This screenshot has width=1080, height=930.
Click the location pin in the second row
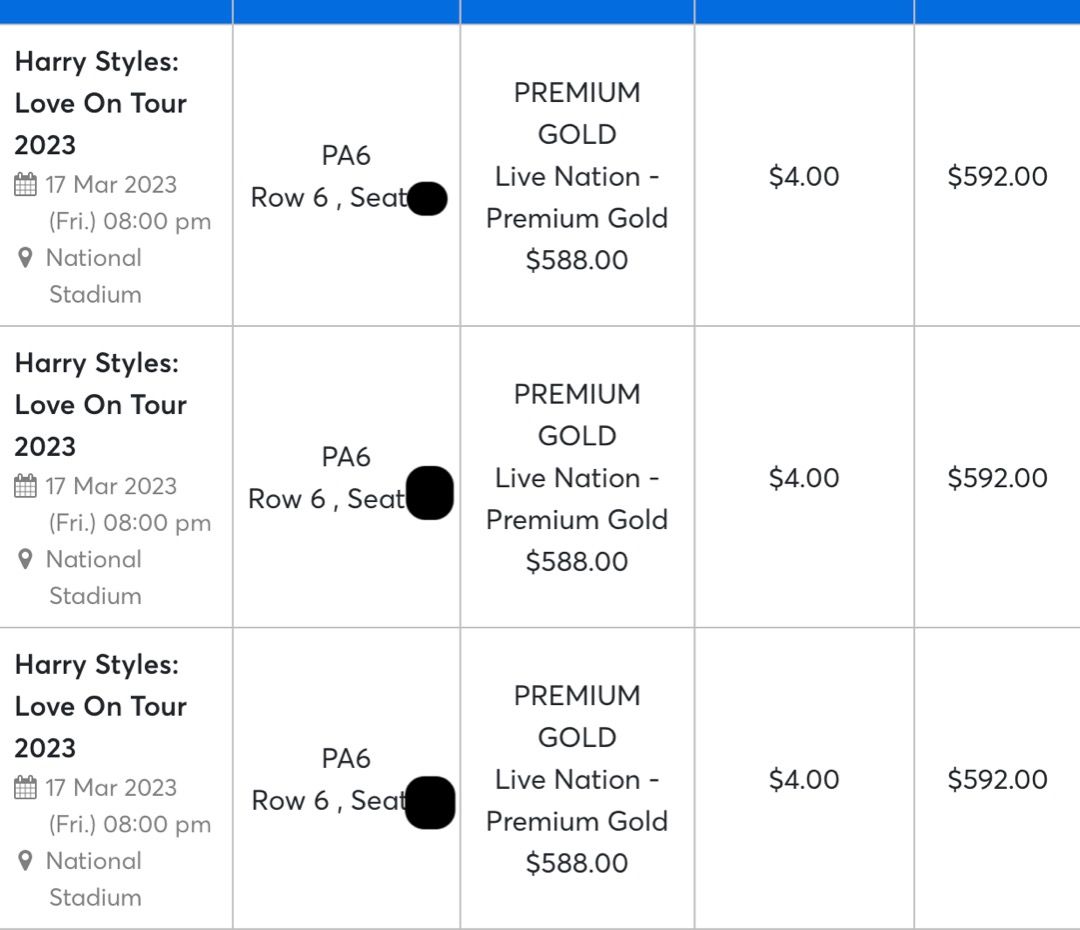[x=25, y=559]
